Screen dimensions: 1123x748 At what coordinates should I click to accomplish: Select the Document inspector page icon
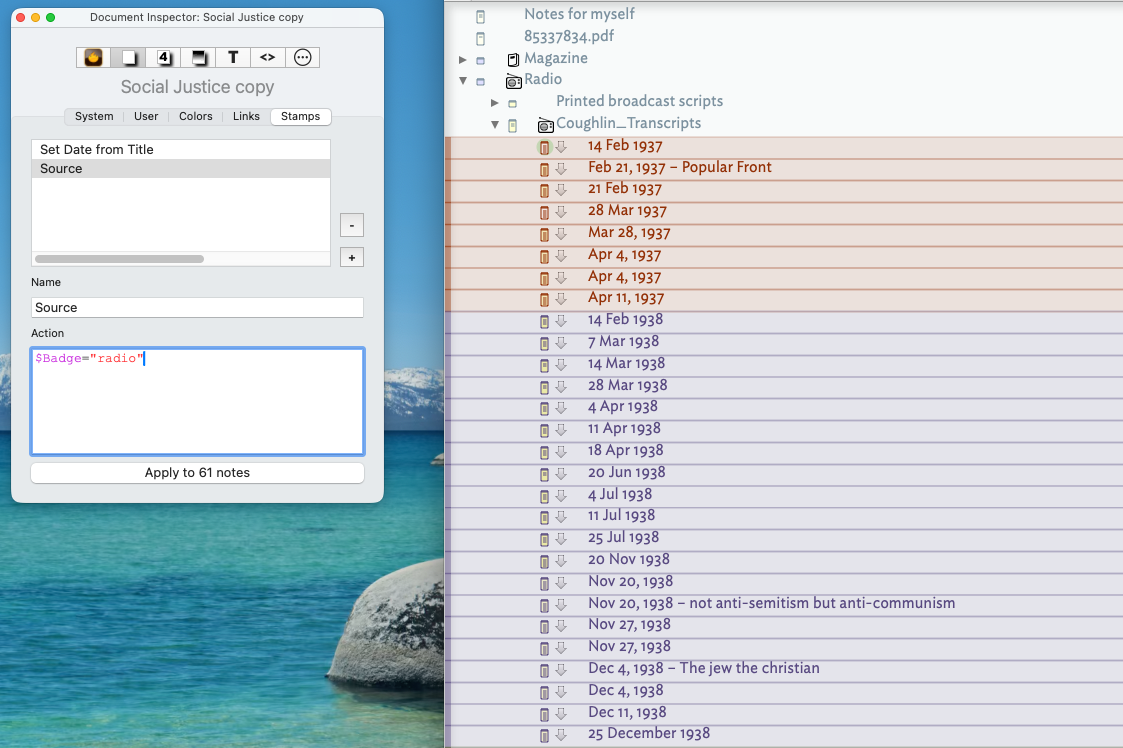point(128,58)
